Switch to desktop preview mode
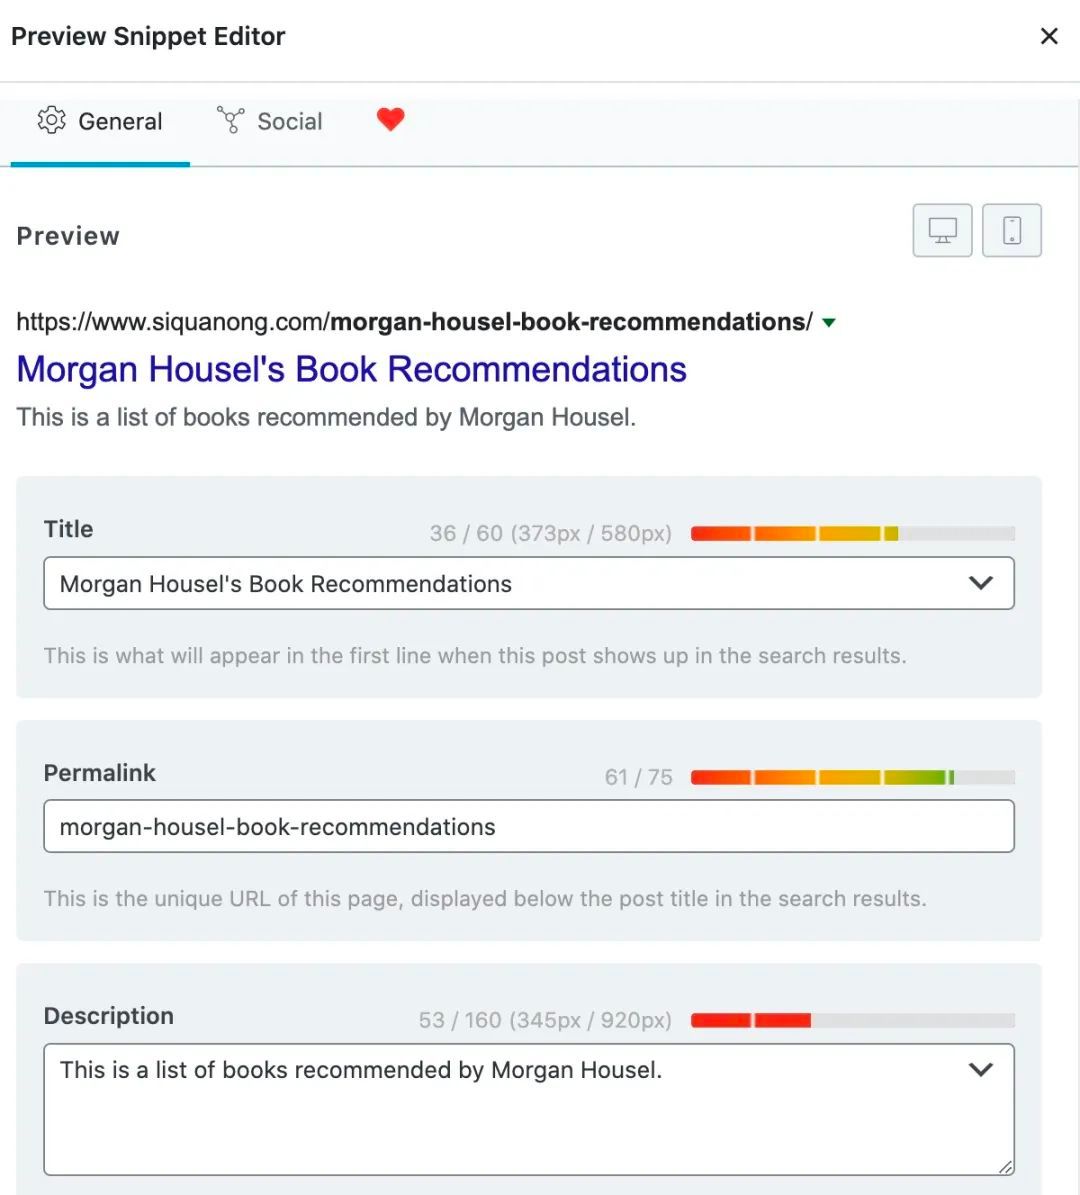 tap(942, 230)
